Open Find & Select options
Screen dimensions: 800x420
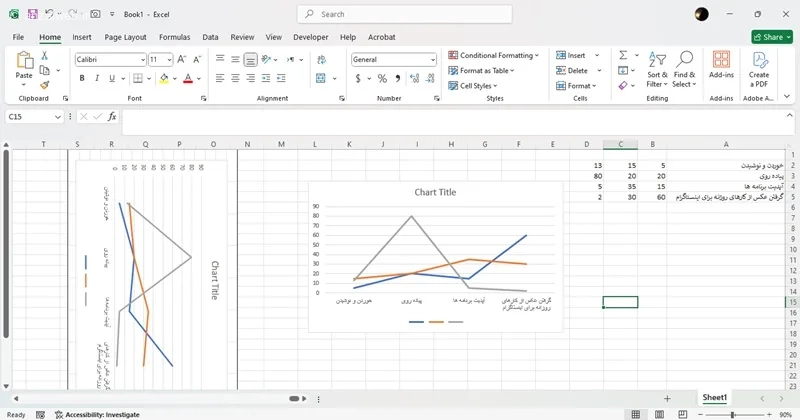pos(684,69)
